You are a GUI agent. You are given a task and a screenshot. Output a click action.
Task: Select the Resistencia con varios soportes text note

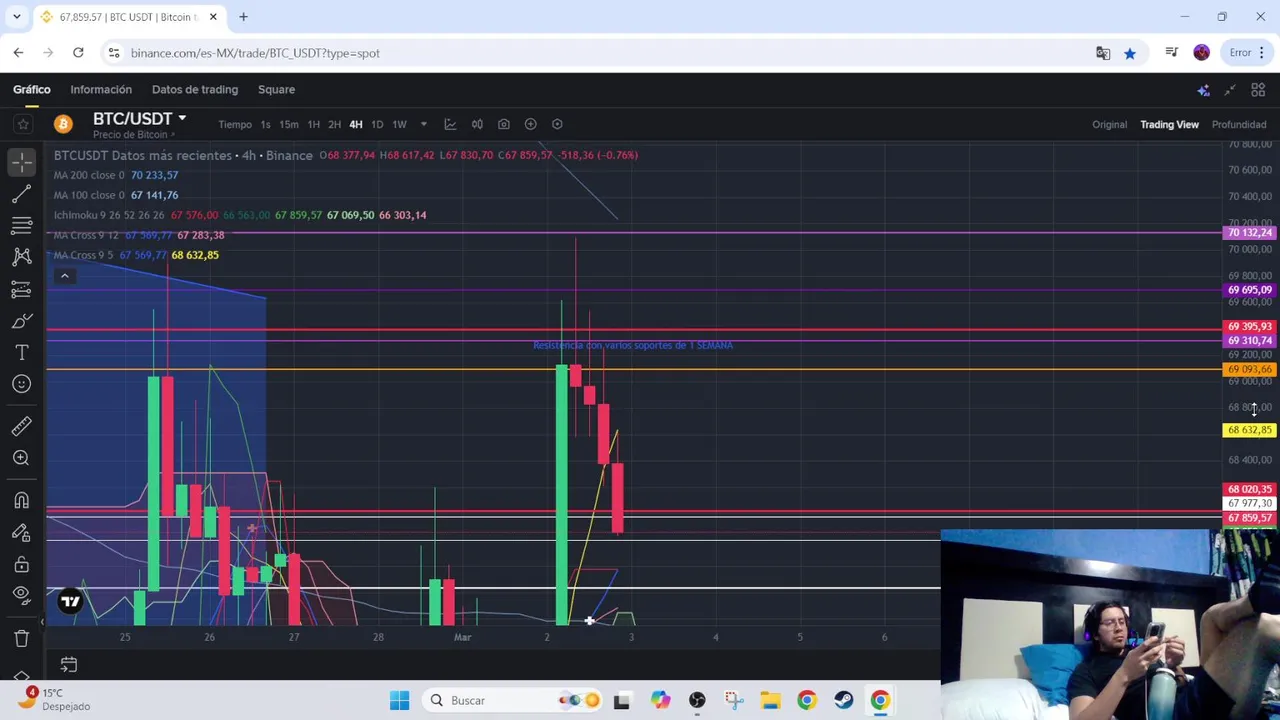[633, 345]
